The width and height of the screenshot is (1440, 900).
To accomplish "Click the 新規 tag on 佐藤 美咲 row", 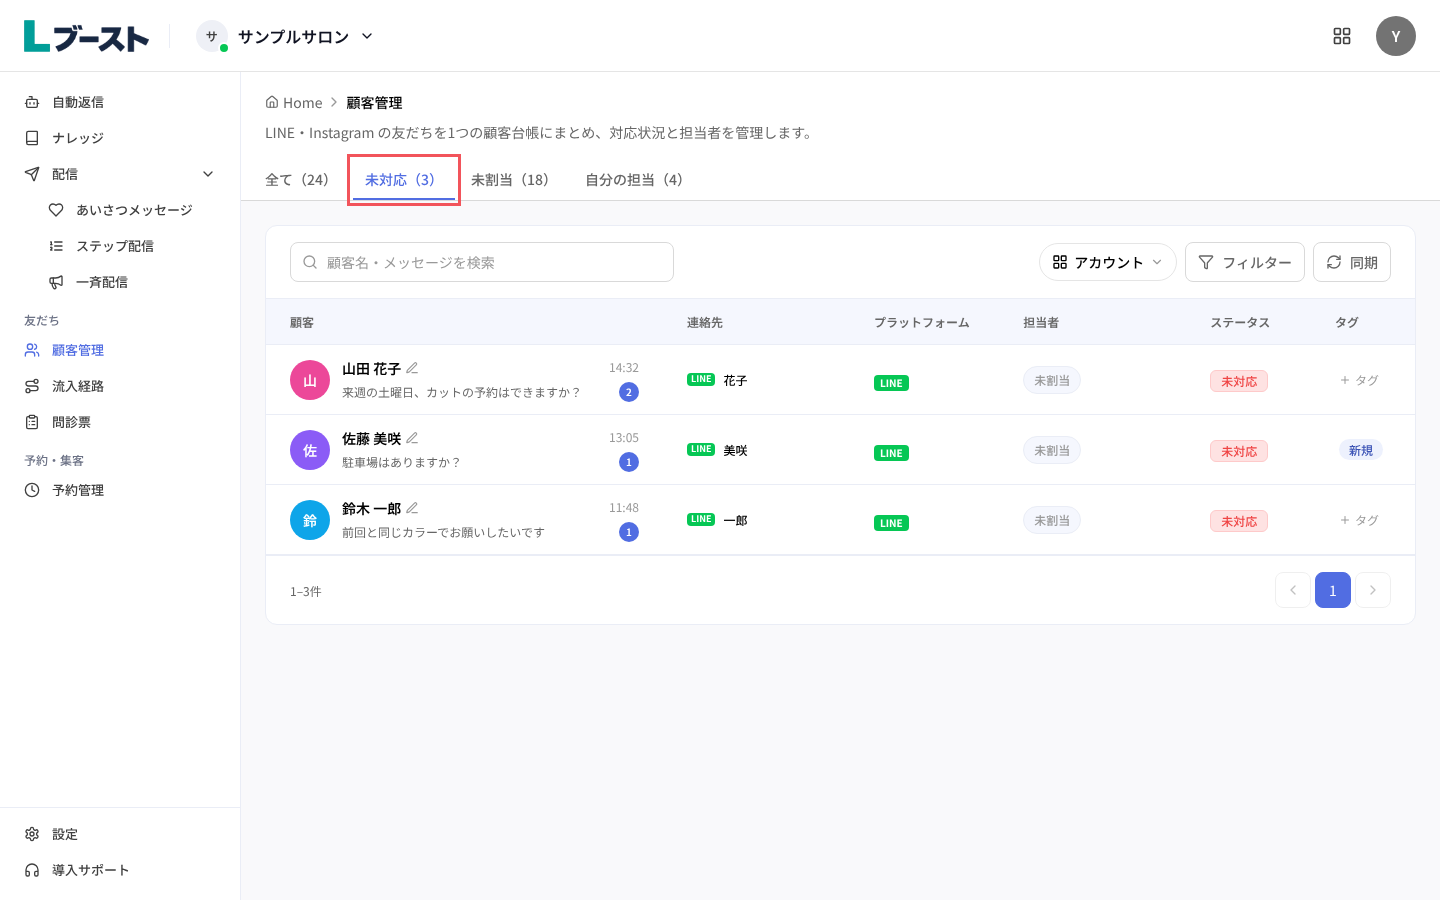I will click(x=1361, y=450).
